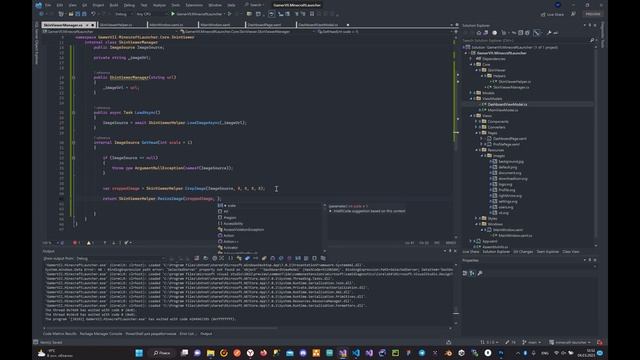This screenshot has height=360, width=640.
Task: Click the Solution Explorer search magnifier icon
Action: click(x=592, y=40)
